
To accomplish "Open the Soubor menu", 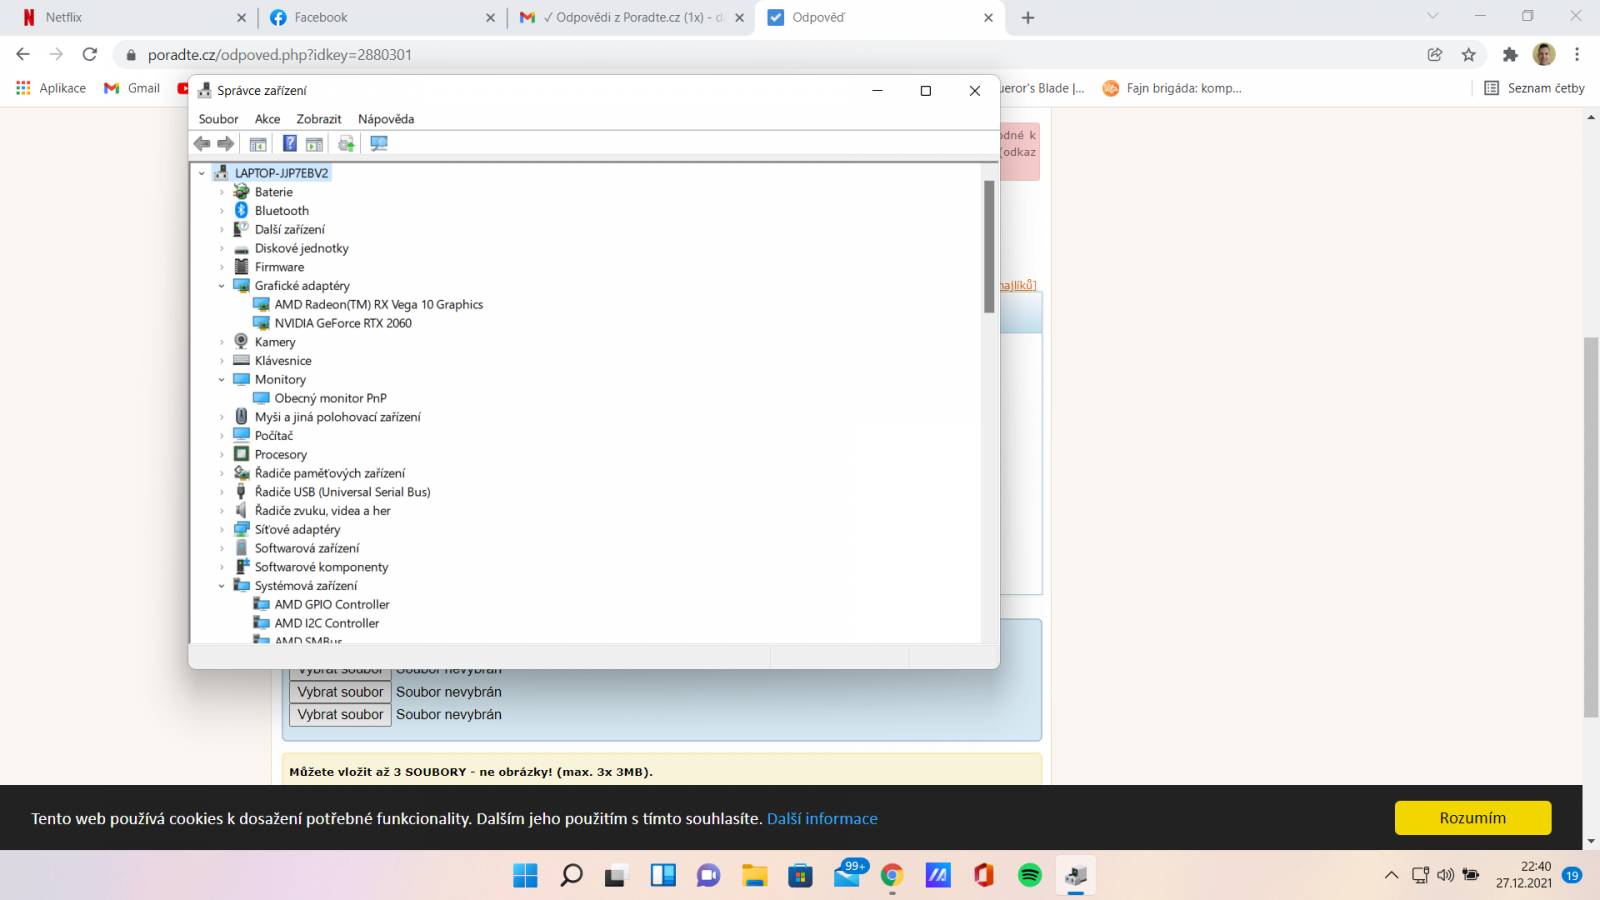I will (x=218, y=119).
